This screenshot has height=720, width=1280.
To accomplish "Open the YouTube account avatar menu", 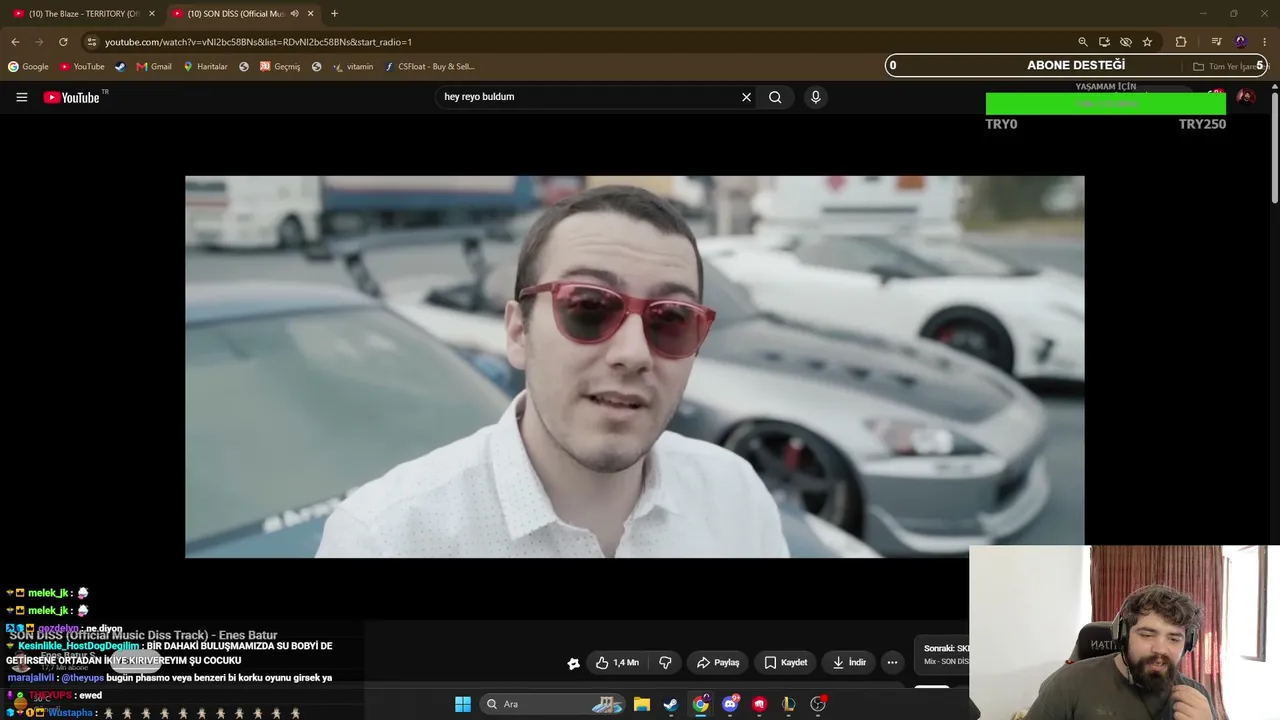I will [1246, 97].
